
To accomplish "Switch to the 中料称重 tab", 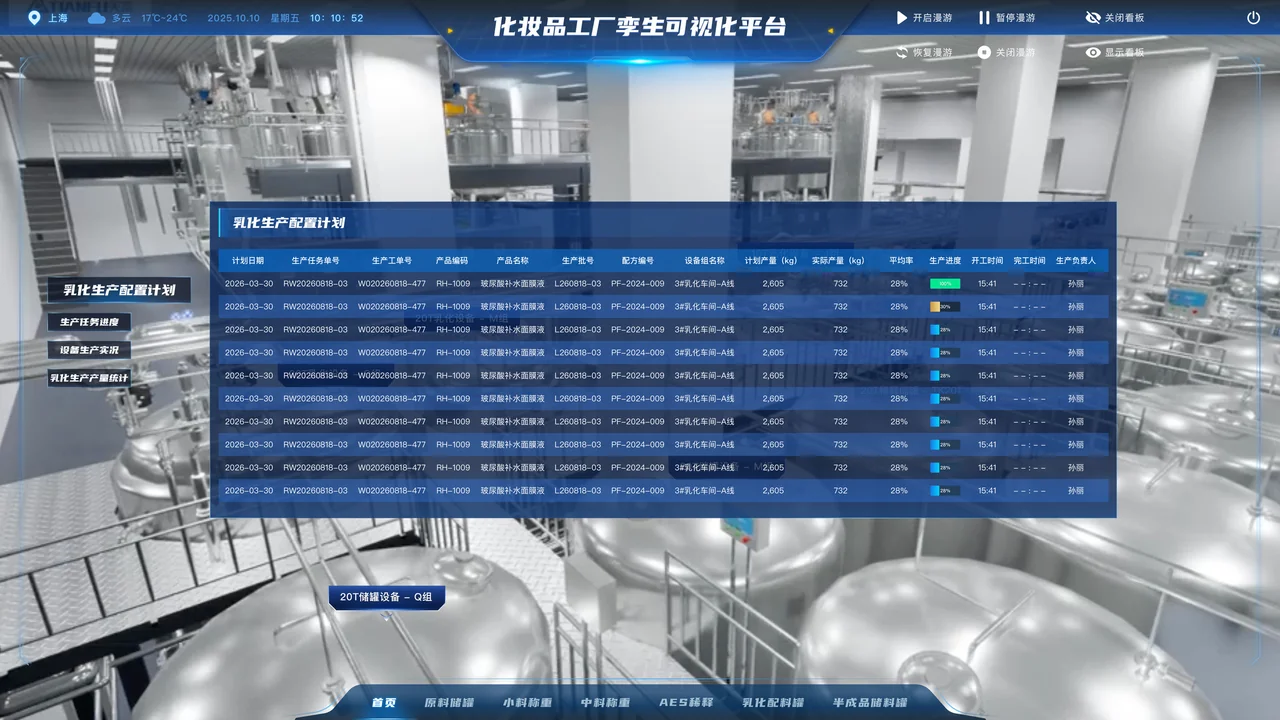I will coord(605,702).
